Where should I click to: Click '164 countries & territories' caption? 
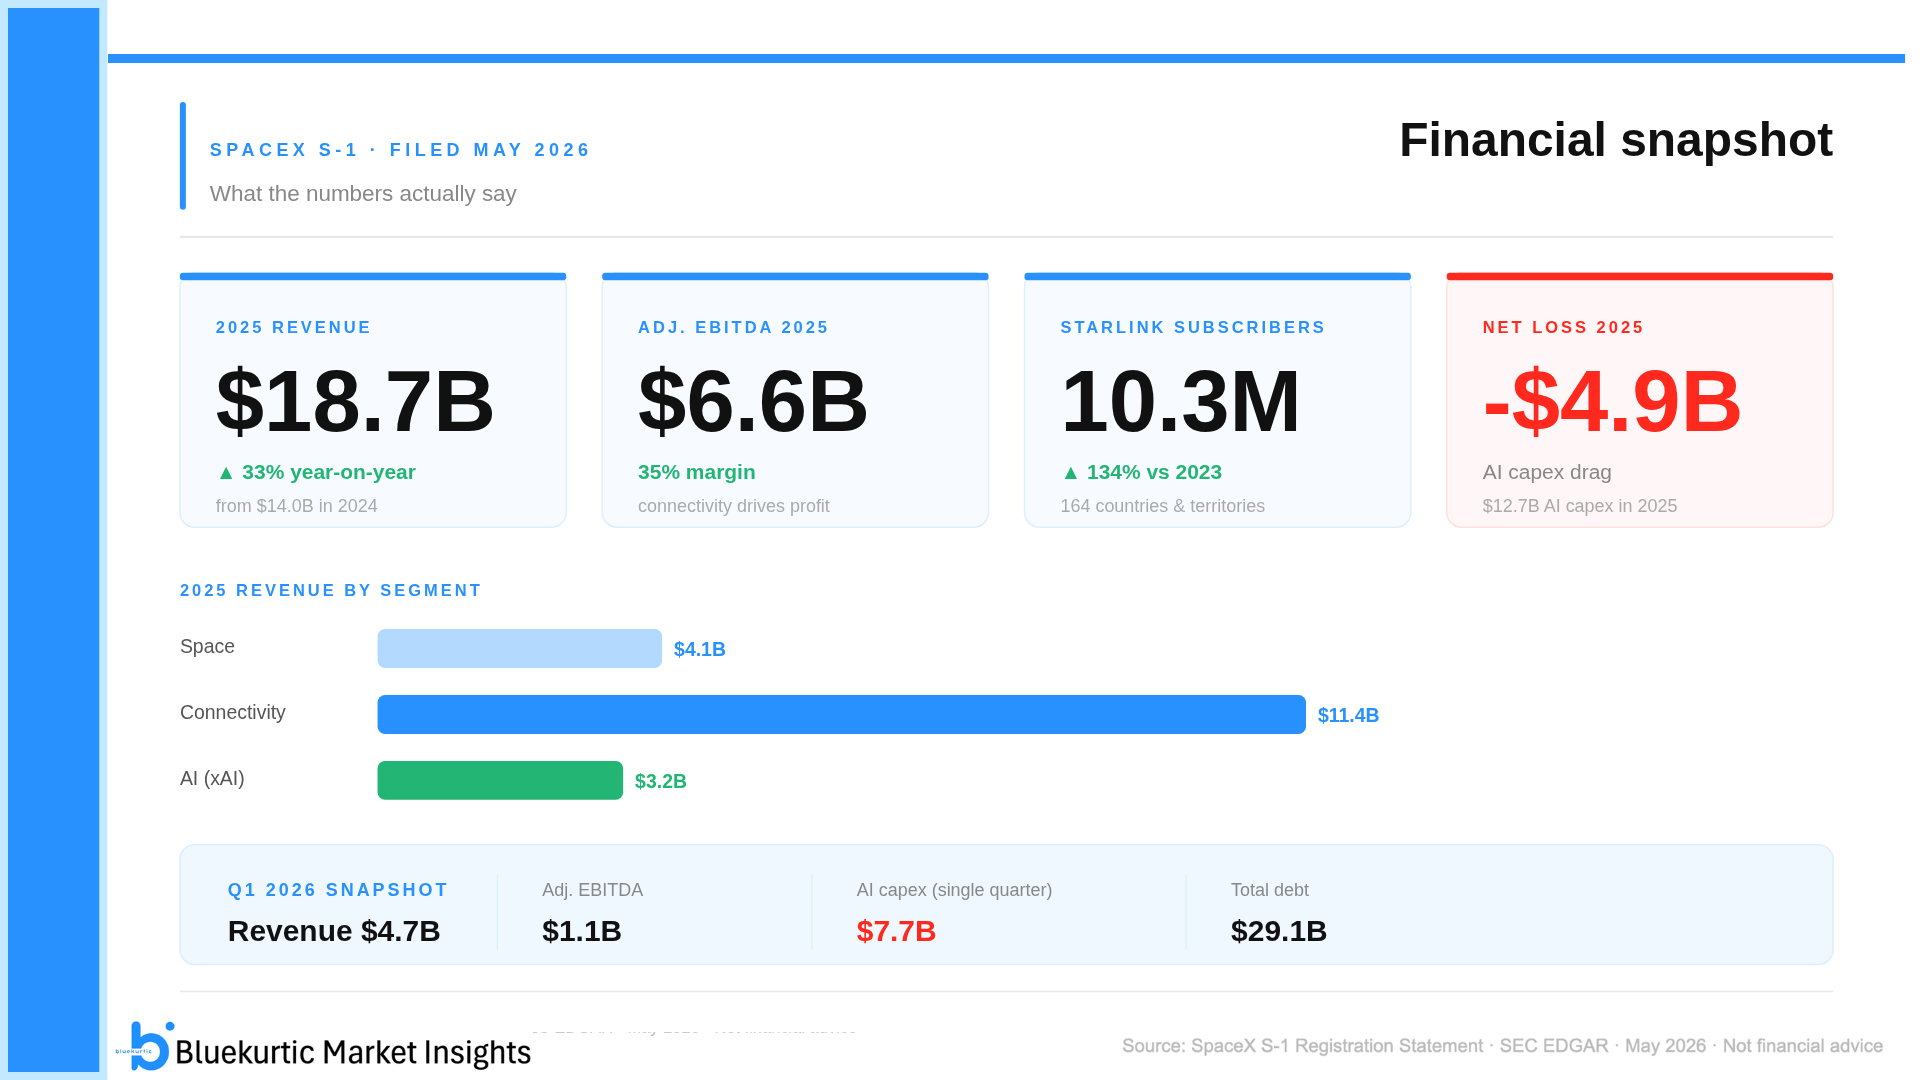1162,506
